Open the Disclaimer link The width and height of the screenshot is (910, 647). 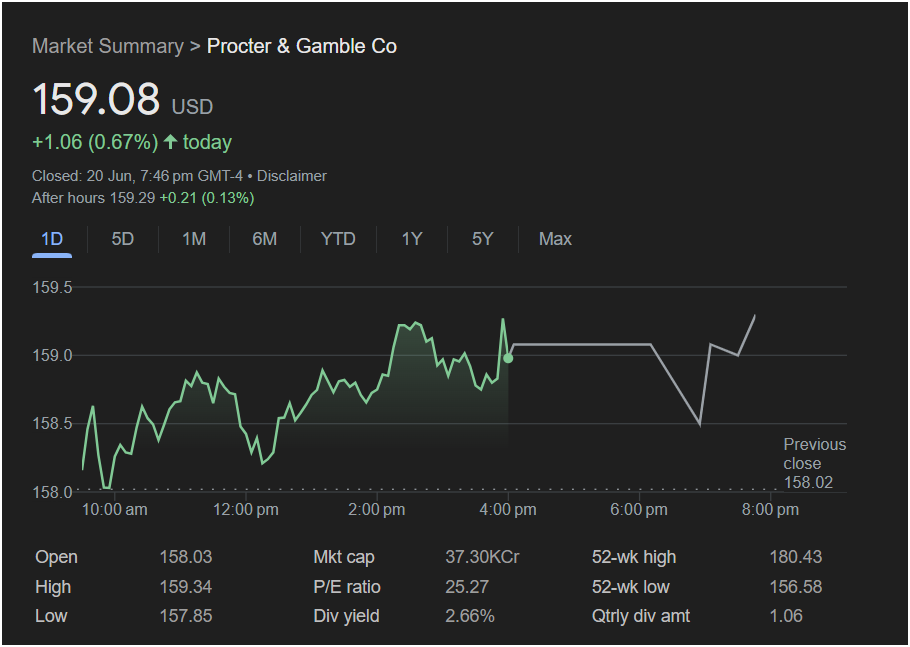click(x=292, y=176)
